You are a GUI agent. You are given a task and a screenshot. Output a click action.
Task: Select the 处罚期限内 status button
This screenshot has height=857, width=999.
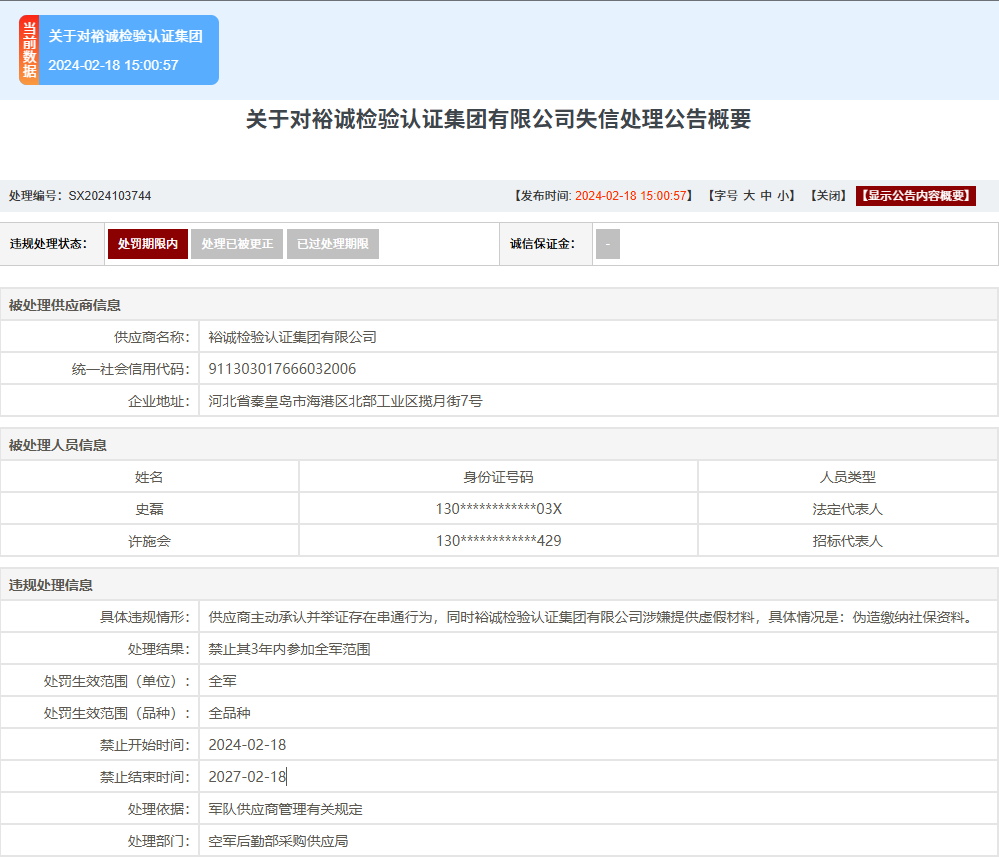click(x=147, y=244)
